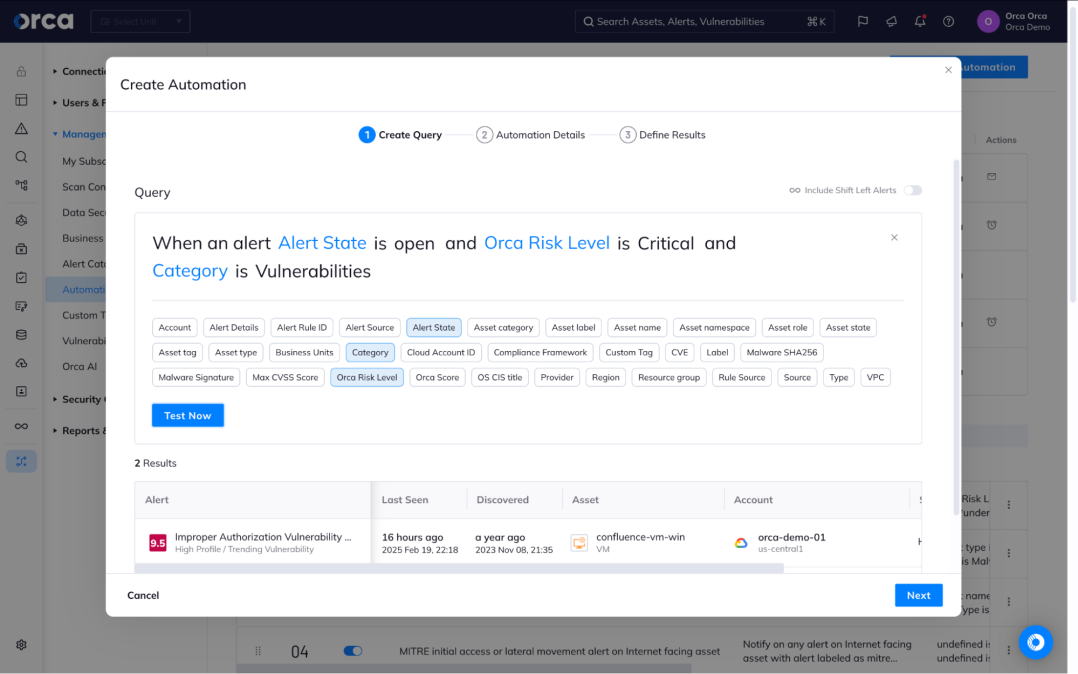
Task: Open the highlighted automations icon in sidebar
Action: [21, 461]
